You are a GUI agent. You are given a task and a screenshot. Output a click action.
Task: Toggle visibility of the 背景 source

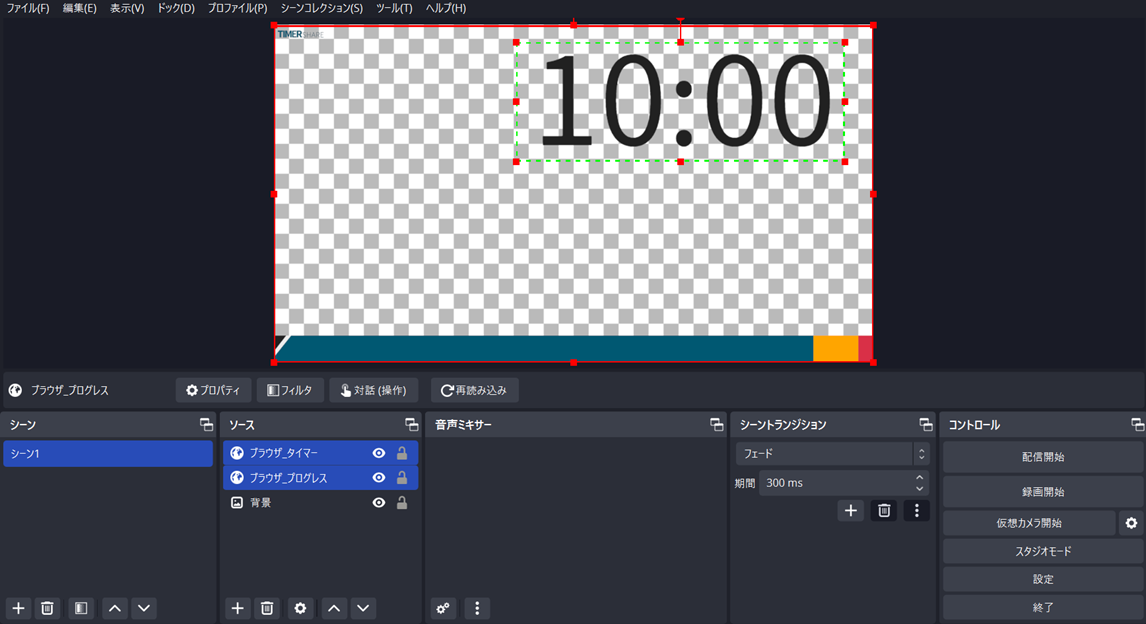pyautogui.click(x=379, y=503)
